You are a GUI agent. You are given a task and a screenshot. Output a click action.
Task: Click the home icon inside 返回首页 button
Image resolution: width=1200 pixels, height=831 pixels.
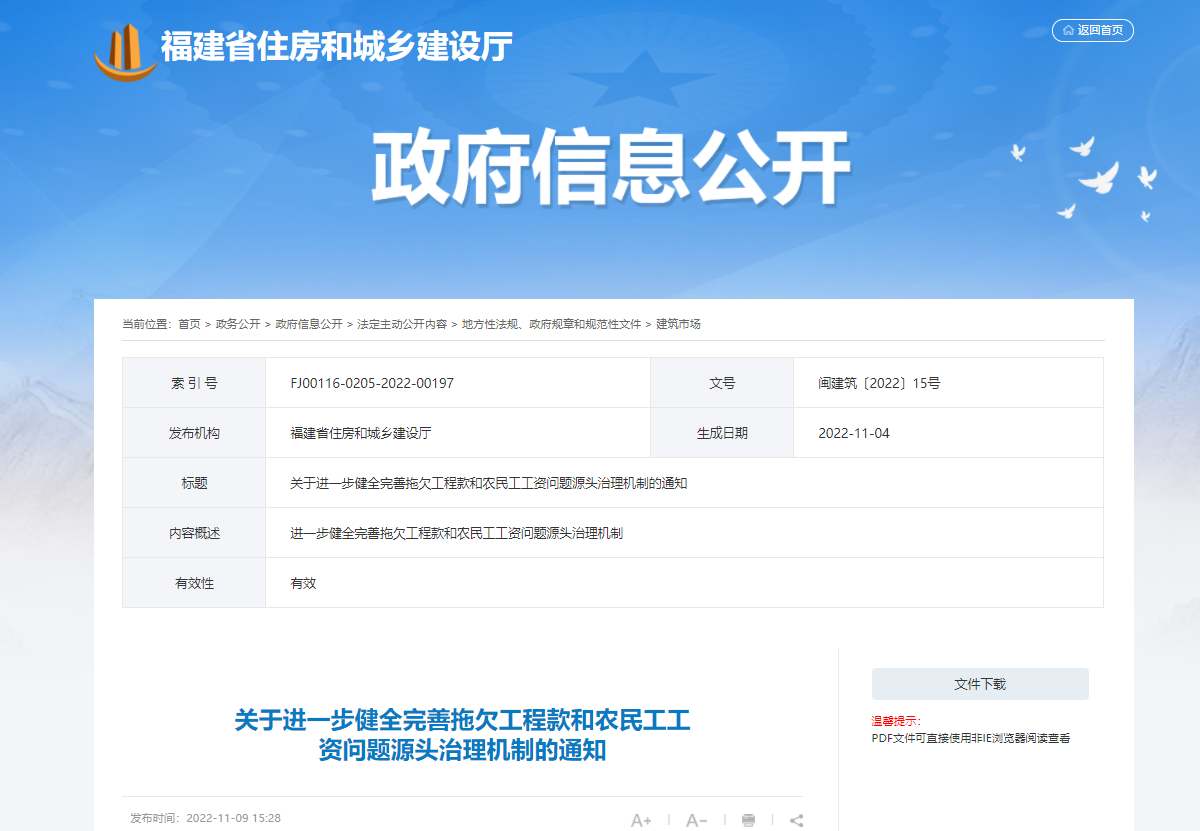tap(1068, 31)
